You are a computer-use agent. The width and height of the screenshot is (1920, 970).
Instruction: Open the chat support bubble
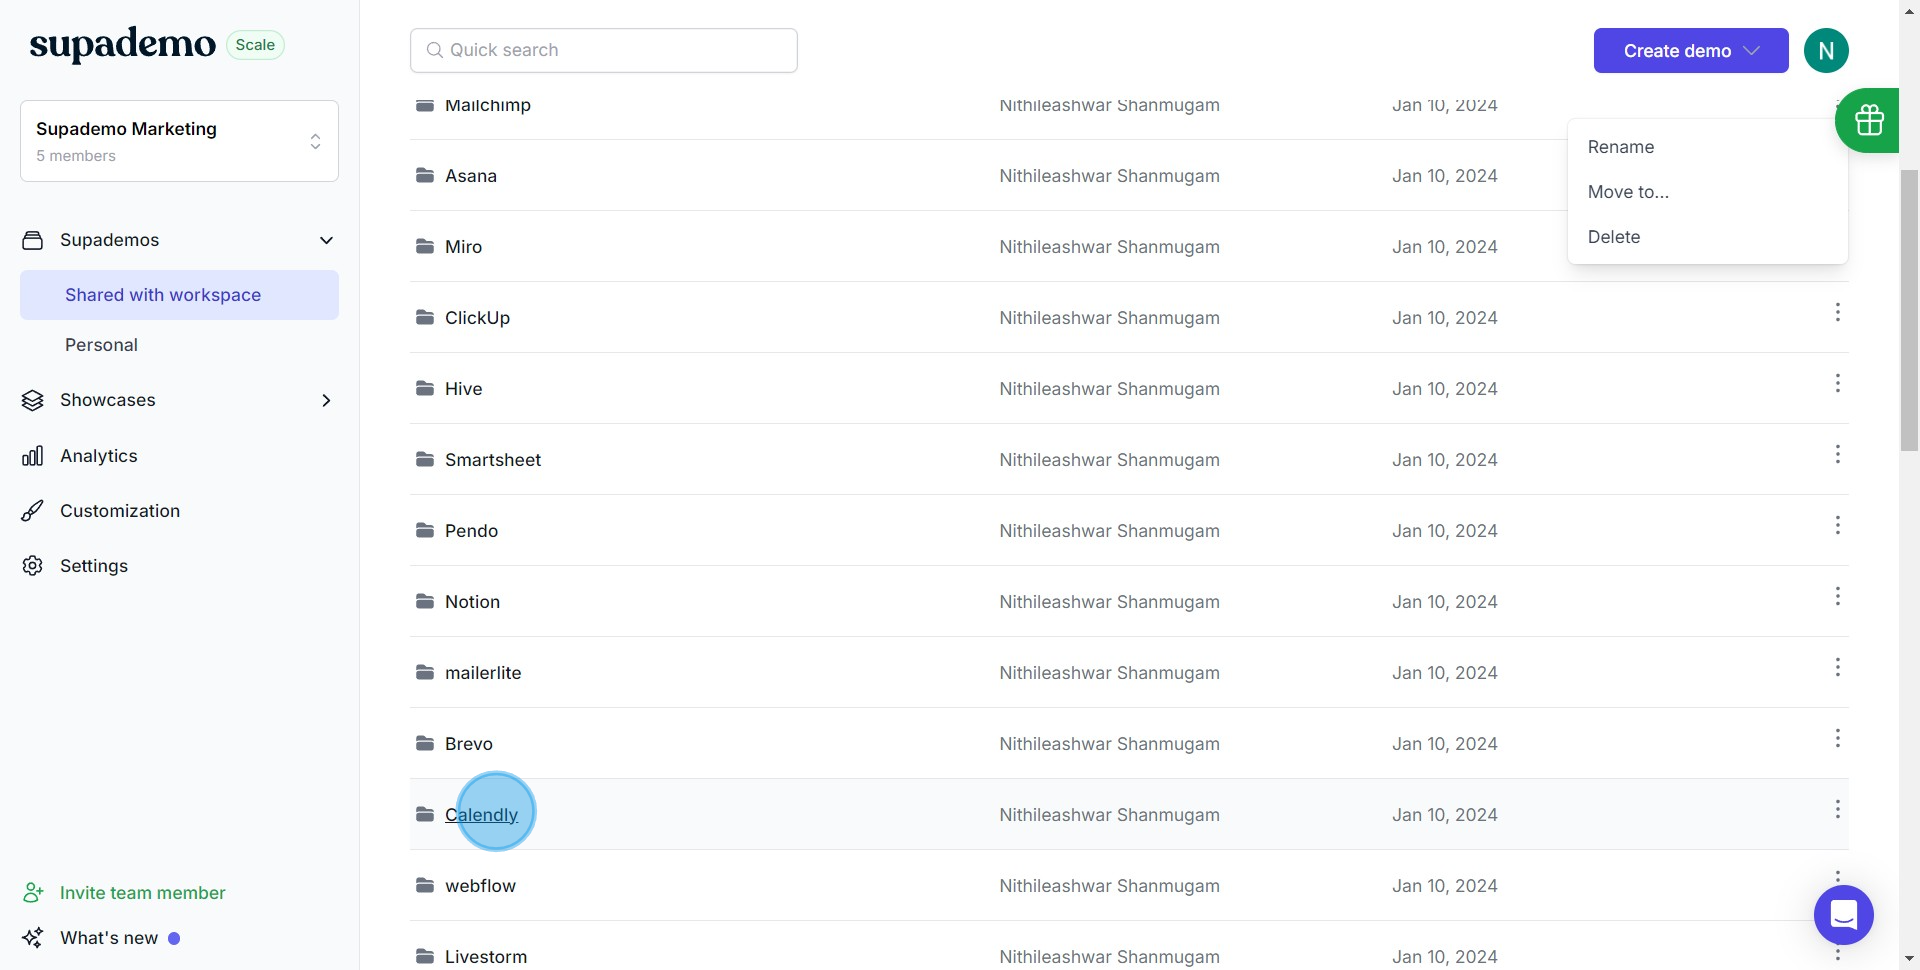(x=1844, y=914)
